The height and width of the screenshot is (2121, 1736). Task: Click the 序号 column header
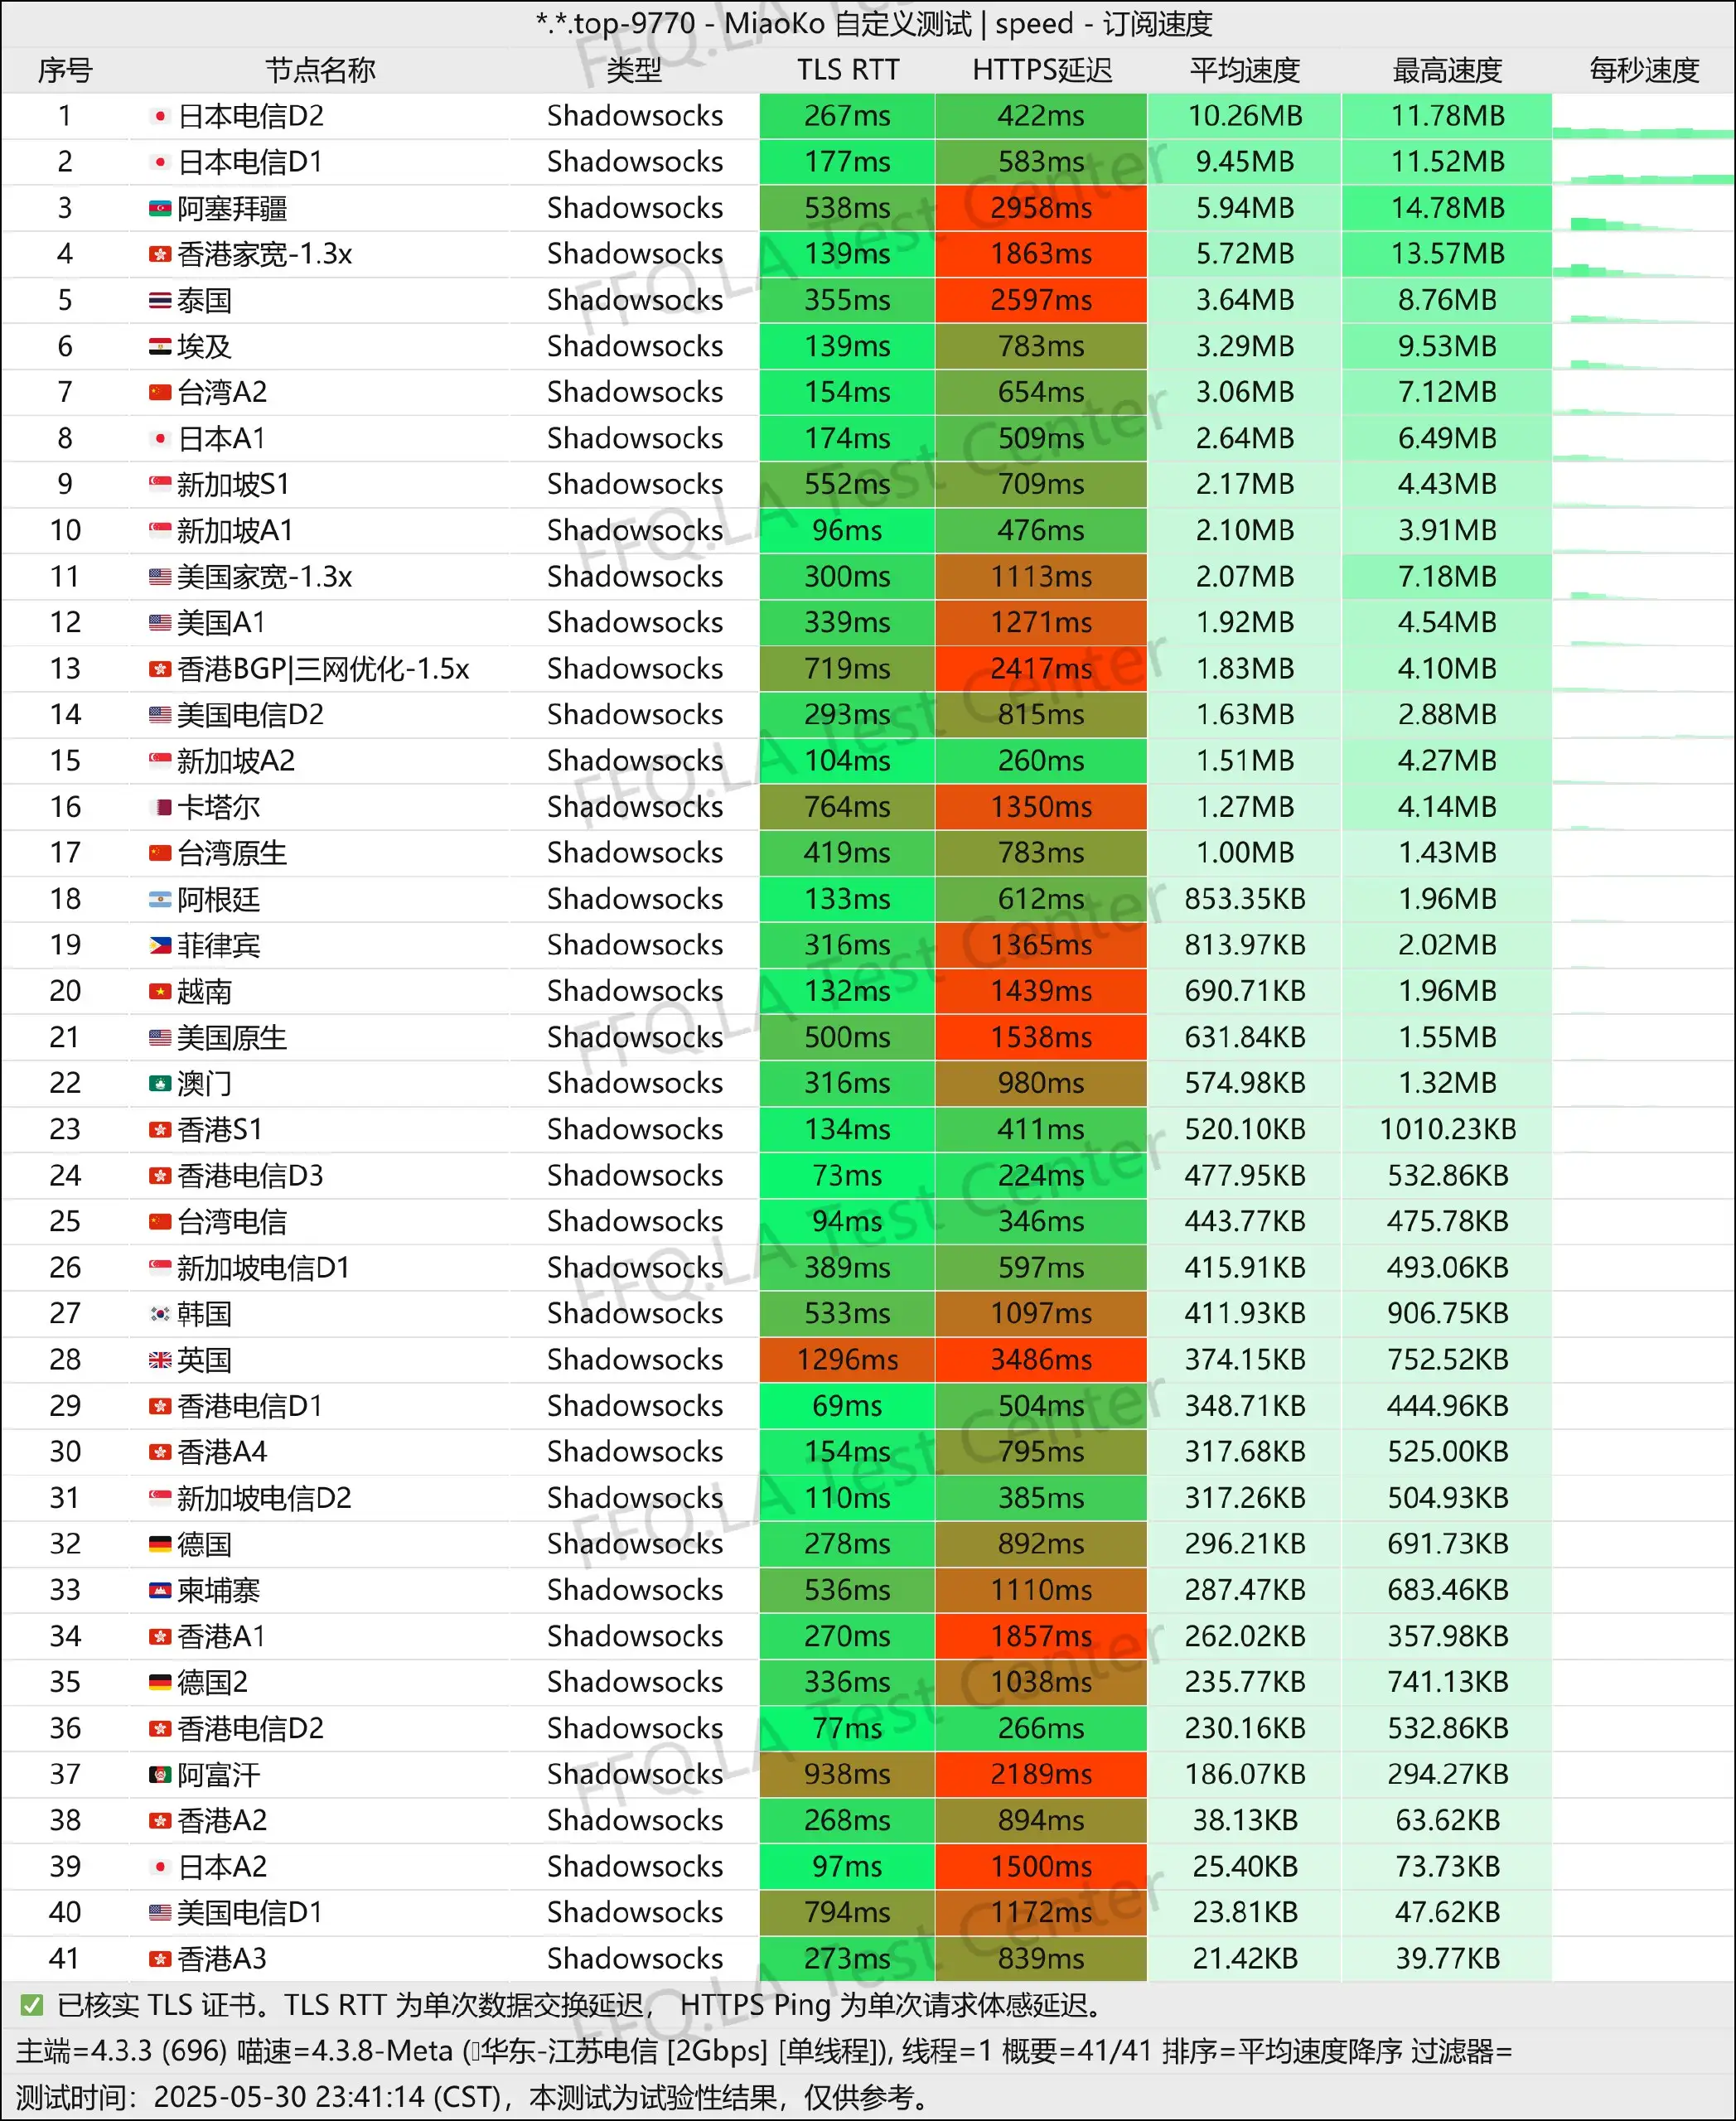click(x=65, y=70)
